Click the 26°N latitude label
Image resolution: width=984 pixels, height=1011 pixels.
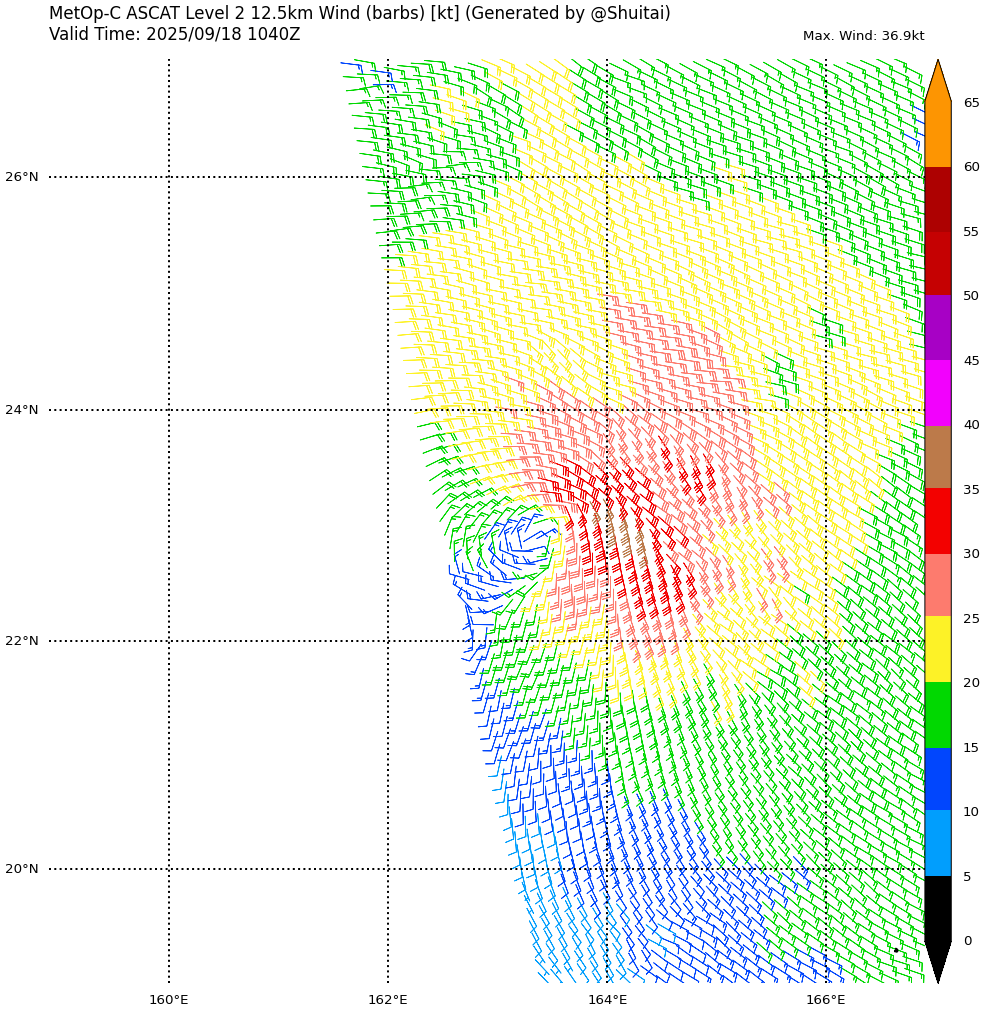[x=22, y=177]
